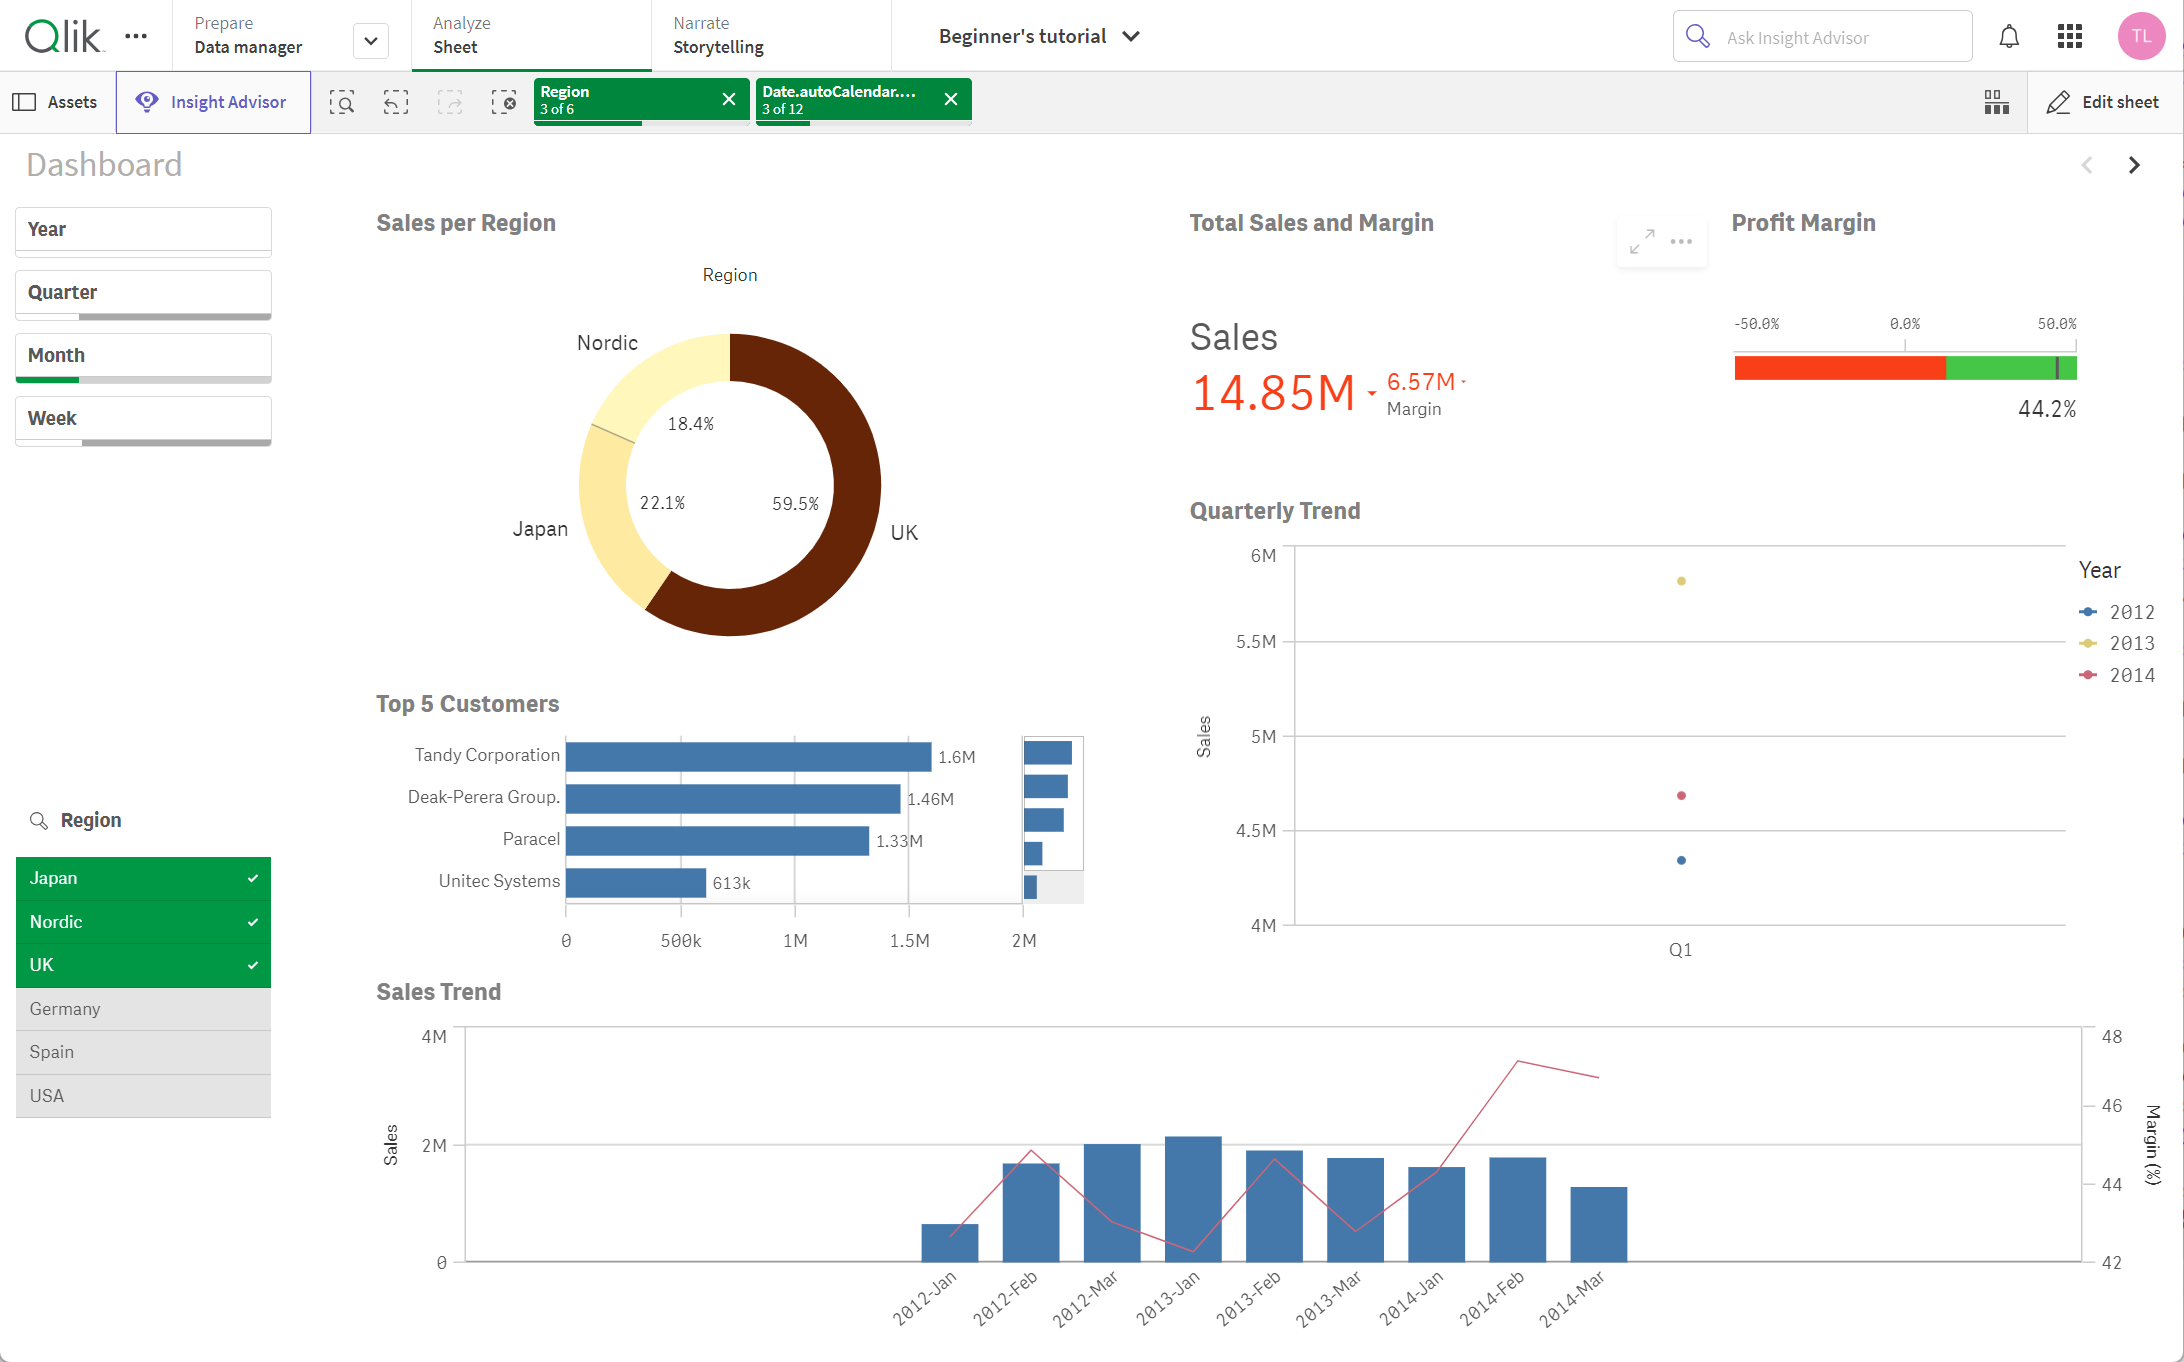Click the Edit sheet button
Viewport: 2184px width, 1362px height.
point(2102,100)
